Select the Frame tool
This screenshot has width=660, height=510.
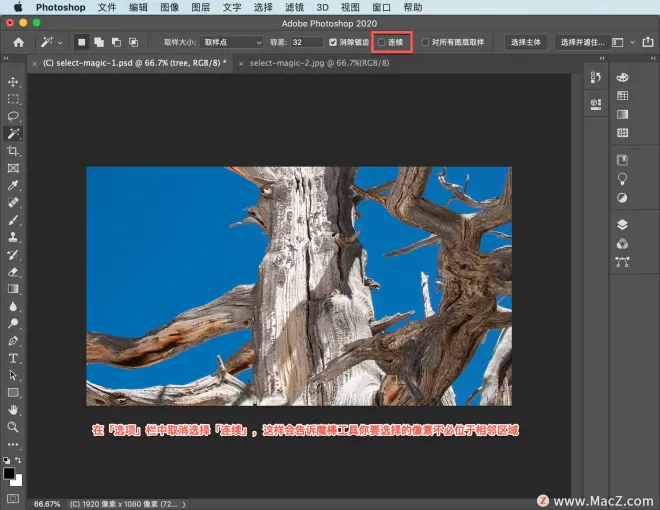click(13, 168)
